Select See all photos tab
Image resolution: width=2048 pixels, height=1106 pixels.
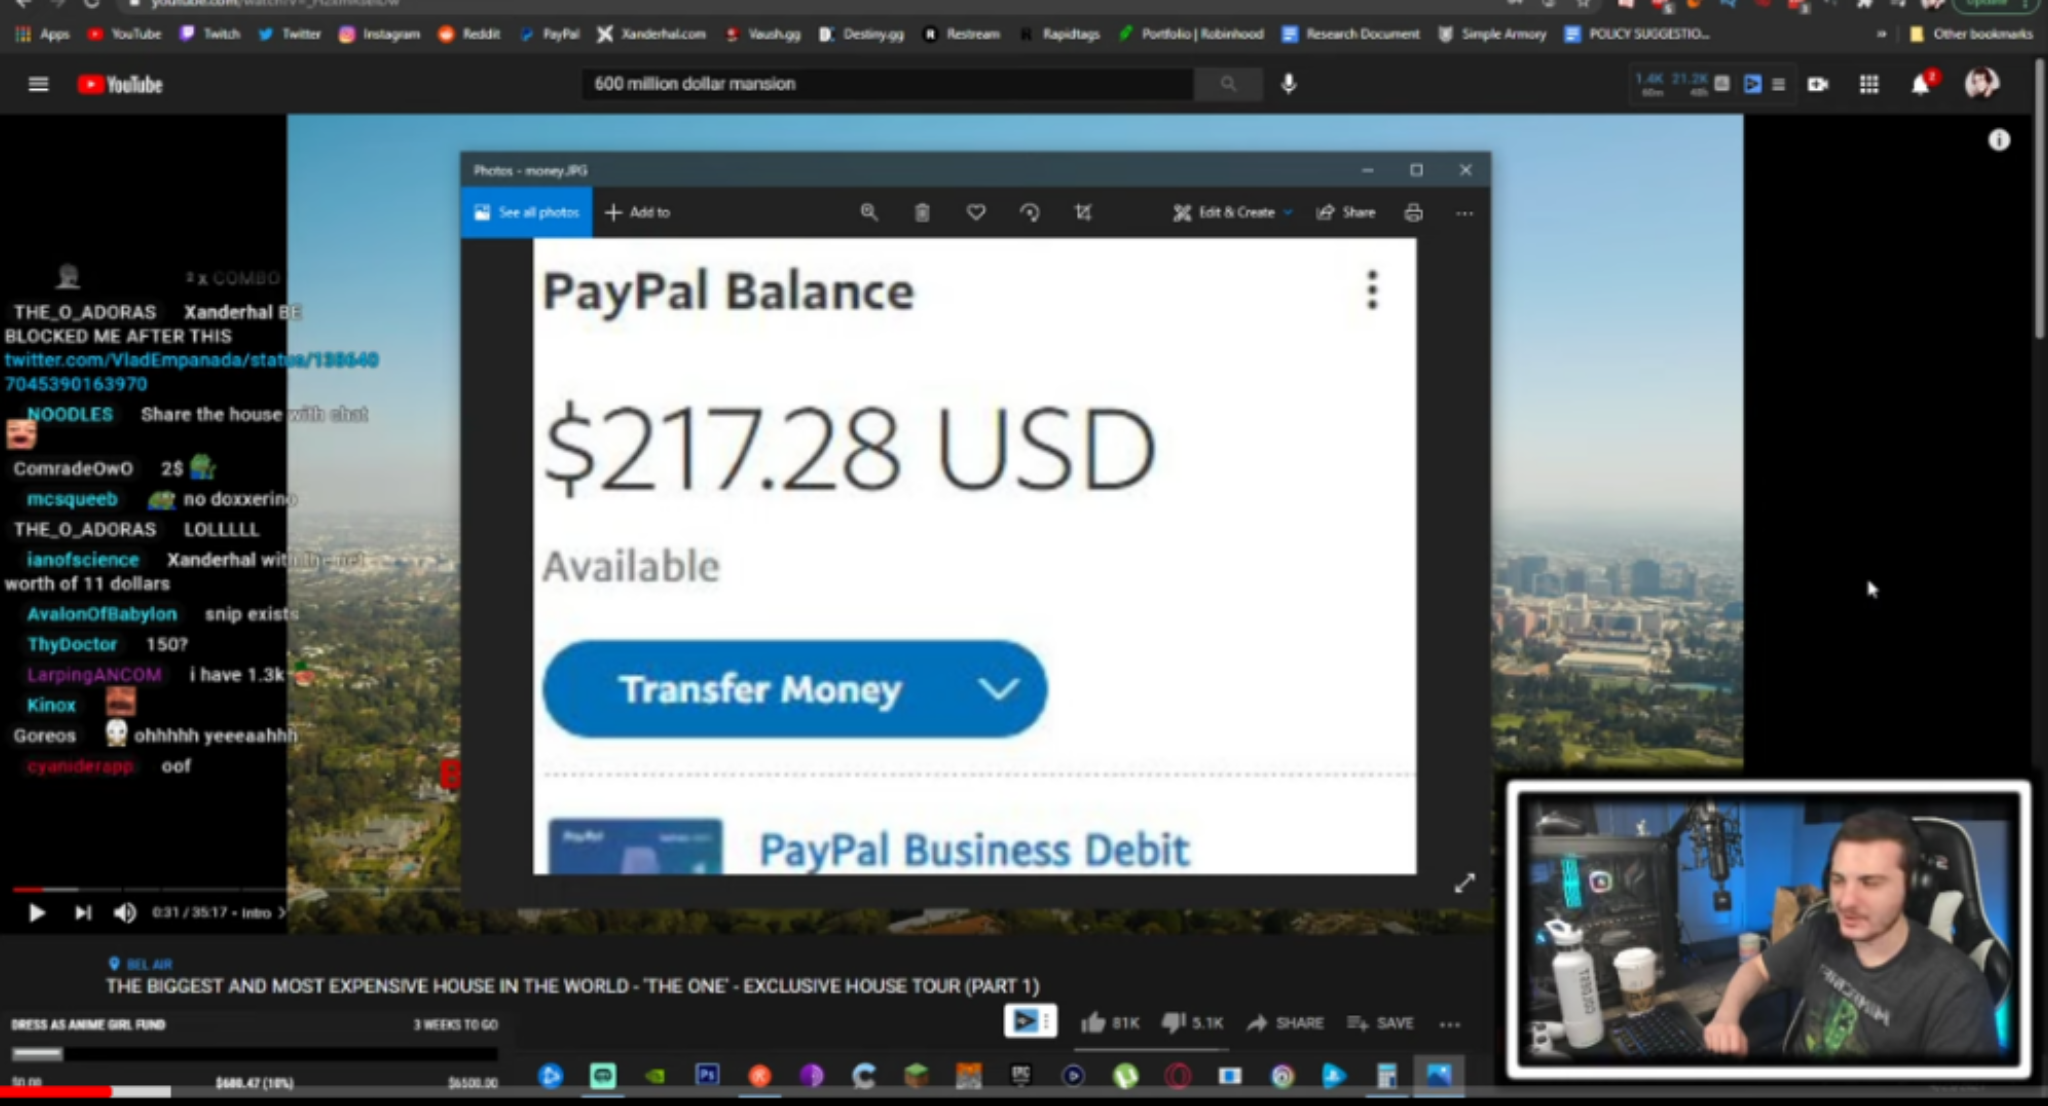click(x=527, y=212)
